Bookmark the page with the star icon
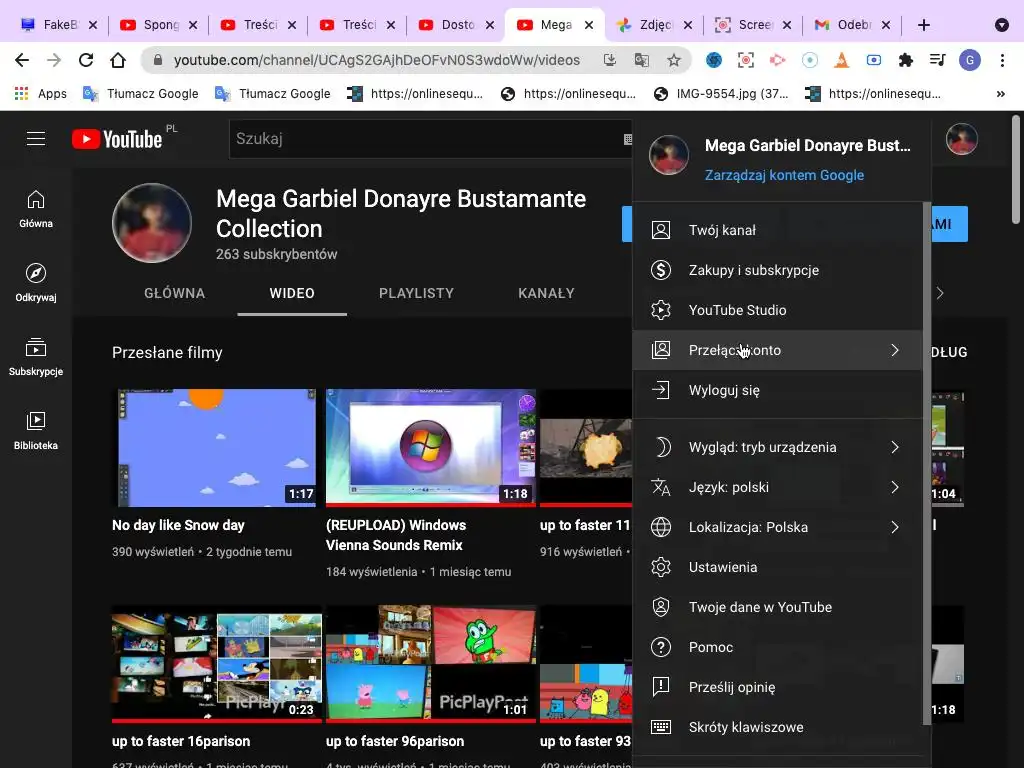The image size is (1024, 768). click(x=674, y=60)
